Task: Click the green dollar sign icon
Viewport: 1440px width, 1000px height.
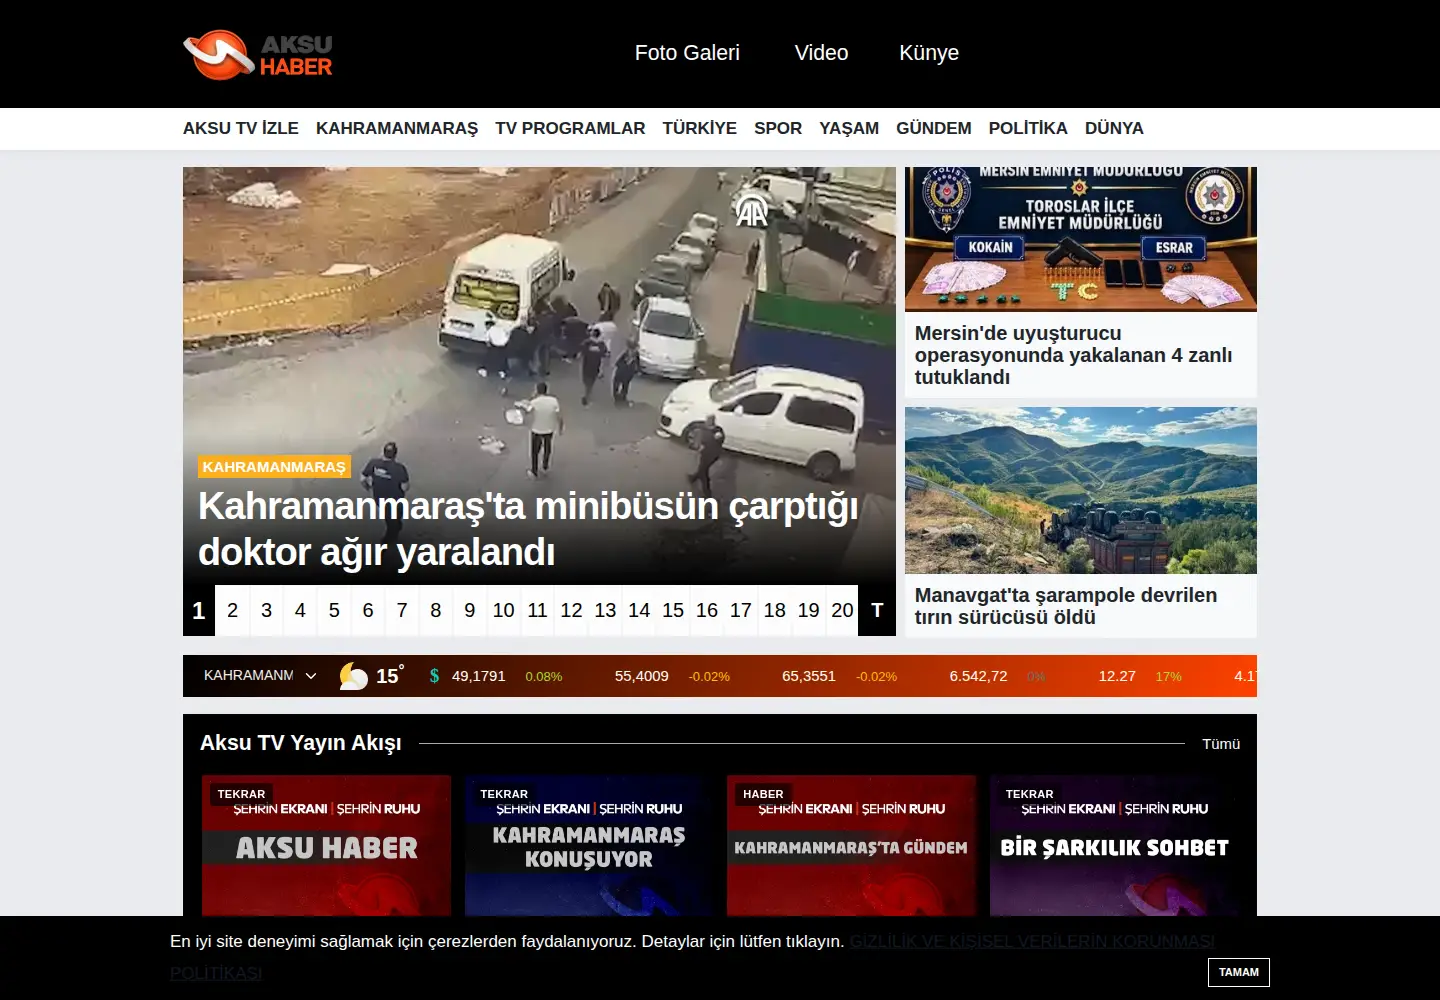Action: pos(434,676)
